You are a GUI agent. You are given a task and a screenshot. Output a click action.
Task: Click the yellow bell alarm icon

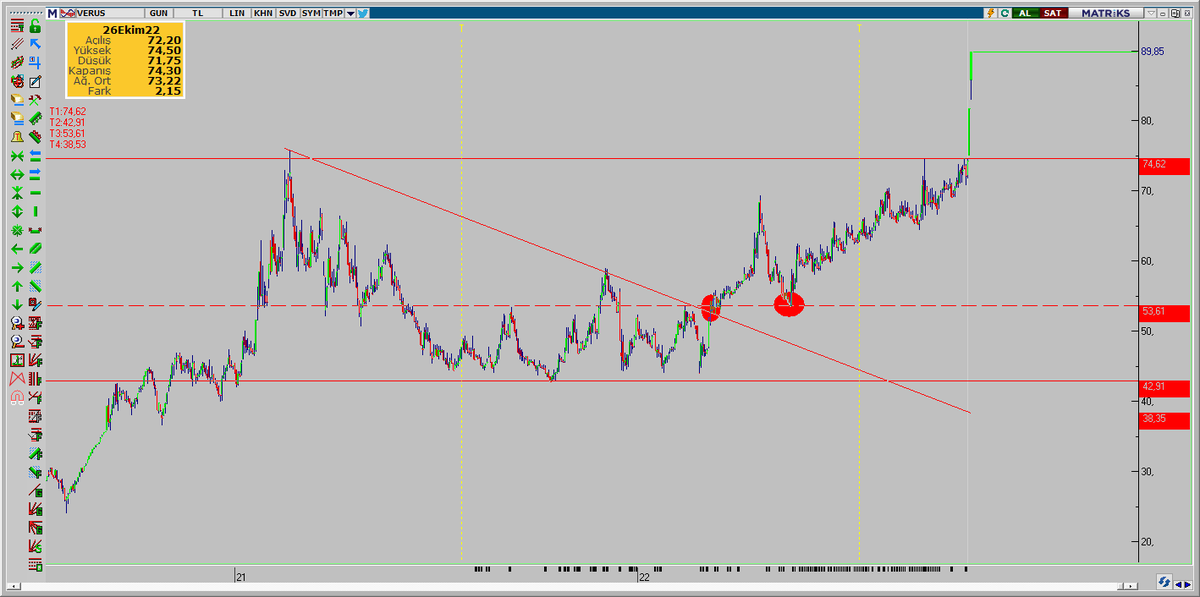coord(17,137)
